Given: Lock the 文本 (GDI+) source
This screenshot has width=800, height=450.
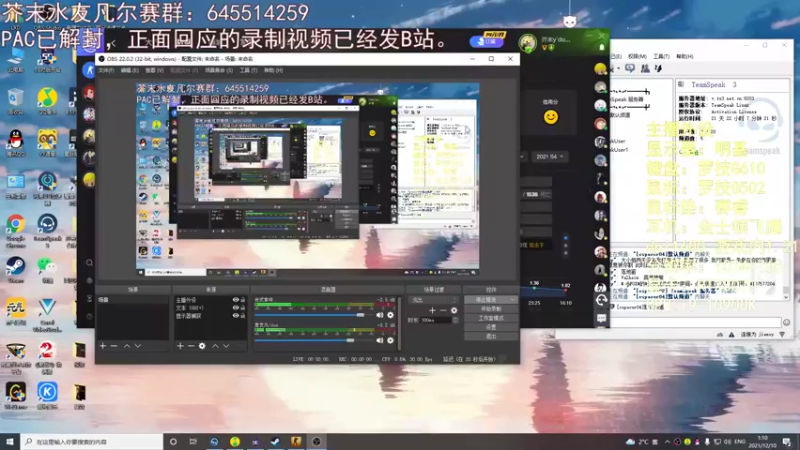Looking at the screenshot, I should [243, 308].
